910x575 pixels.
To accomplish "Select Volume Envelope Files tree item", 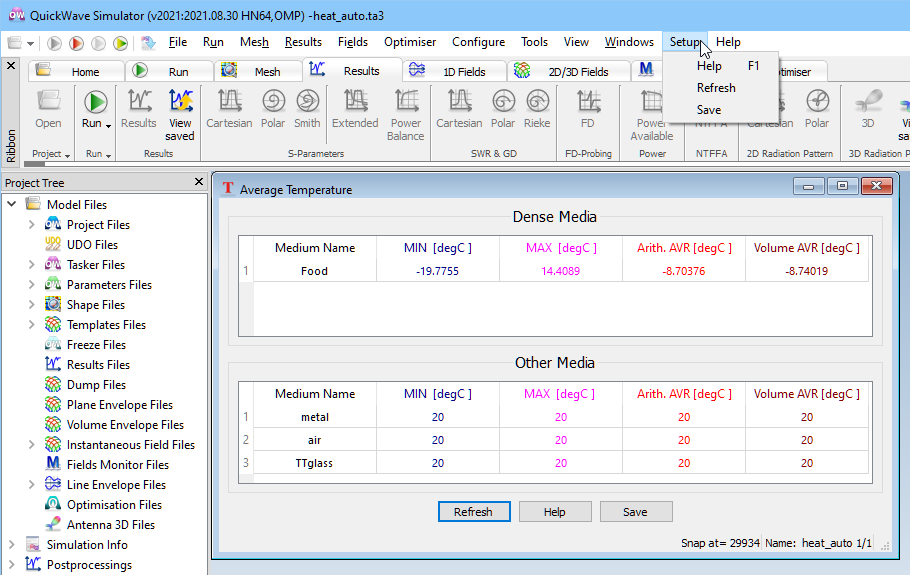I will pos(125,425).
